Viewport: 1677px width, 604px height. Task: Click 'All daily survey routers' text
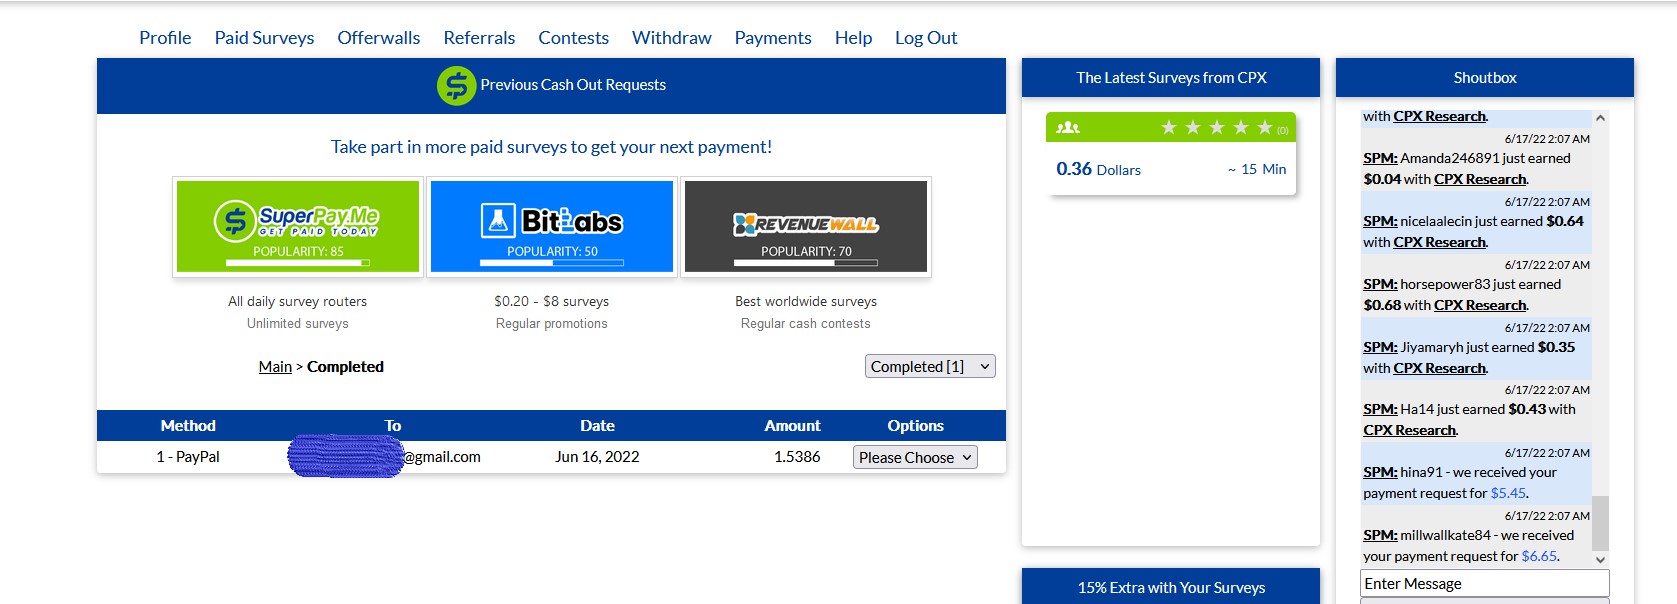tap(297, 302)
